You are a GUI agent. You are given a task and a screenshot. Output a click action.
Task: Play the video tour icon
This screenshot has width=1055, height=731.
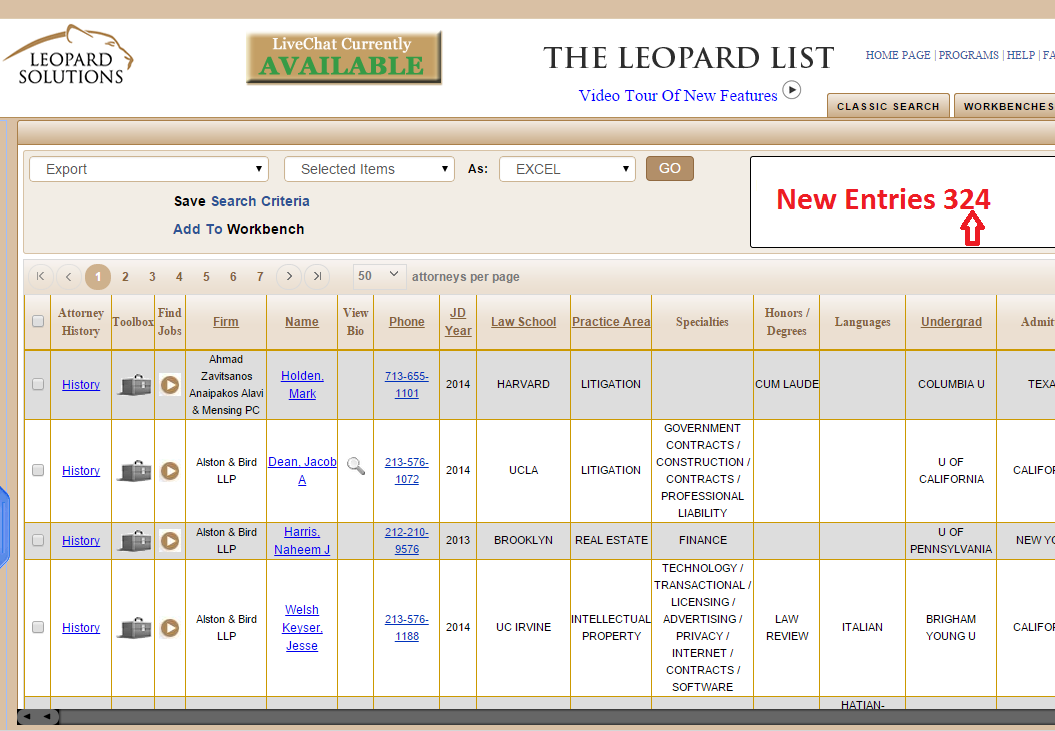tap(792, 90)
